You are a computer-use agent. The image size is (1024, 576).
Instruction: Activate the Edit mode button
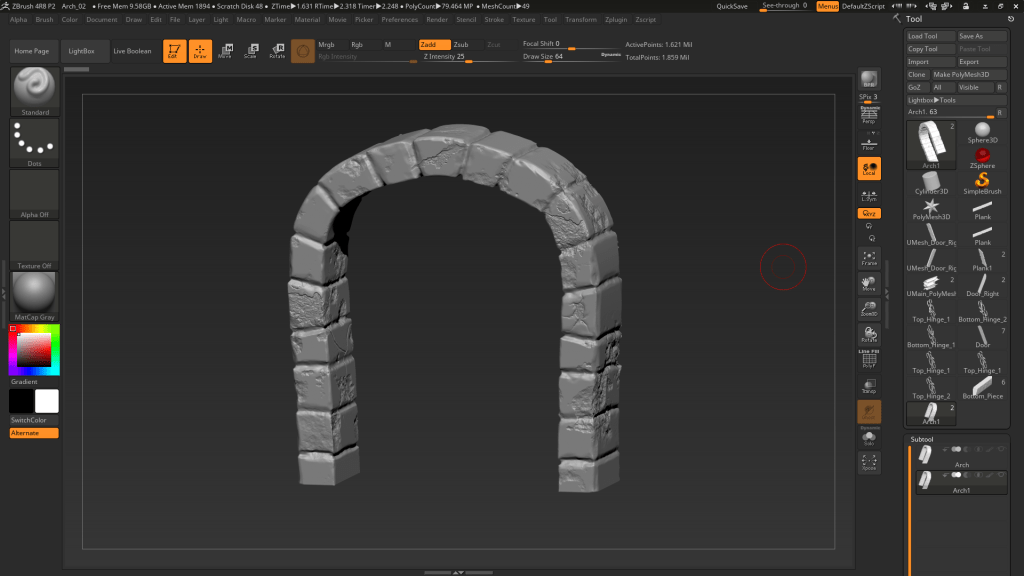(174, 51)
